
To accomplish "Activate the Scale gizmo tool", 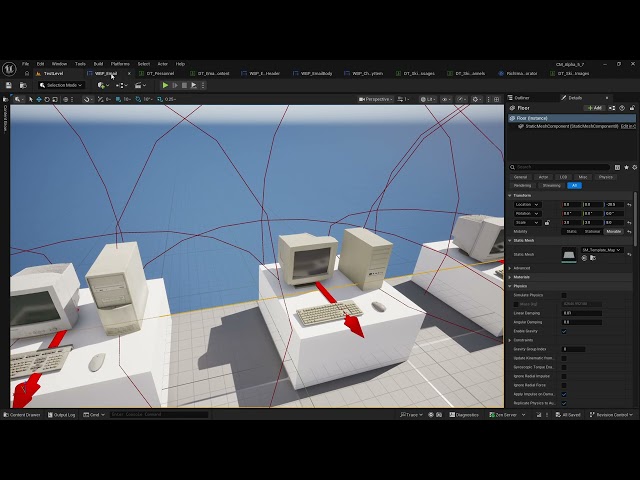I will pyautogui.click(x=55, y=99).
